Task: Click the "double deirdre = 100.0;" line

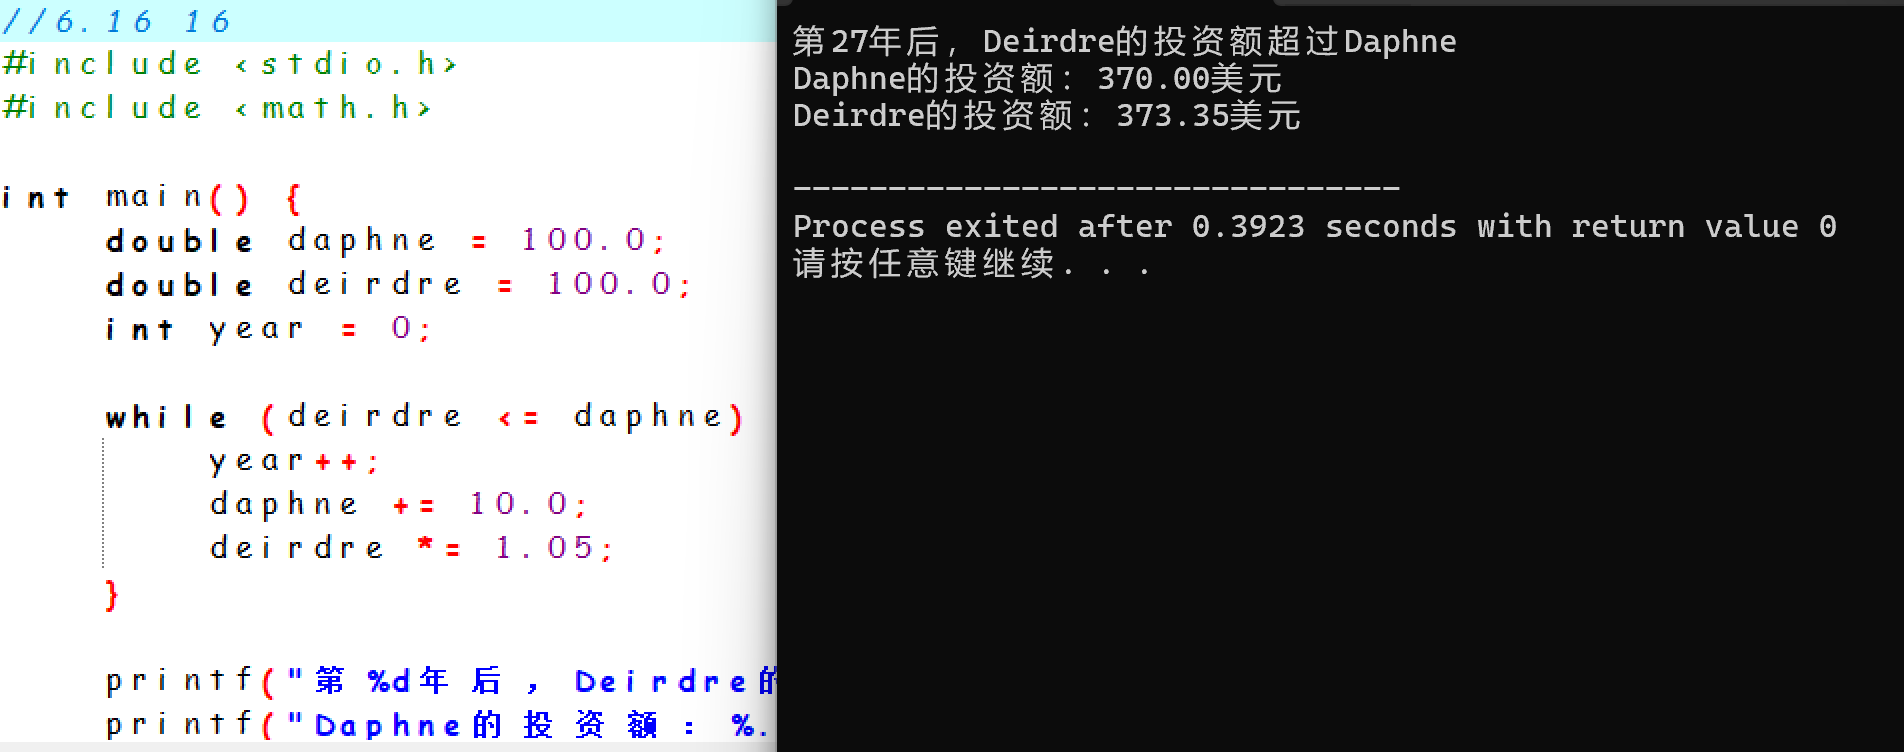Action: (x=399, y=285)
